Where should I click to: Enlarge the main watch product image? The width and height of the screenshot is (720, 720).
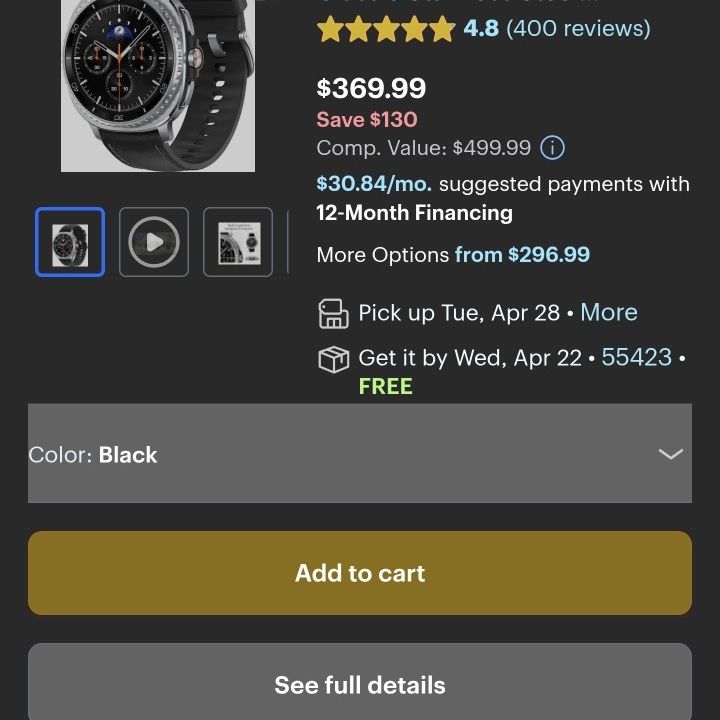point(158,86)
